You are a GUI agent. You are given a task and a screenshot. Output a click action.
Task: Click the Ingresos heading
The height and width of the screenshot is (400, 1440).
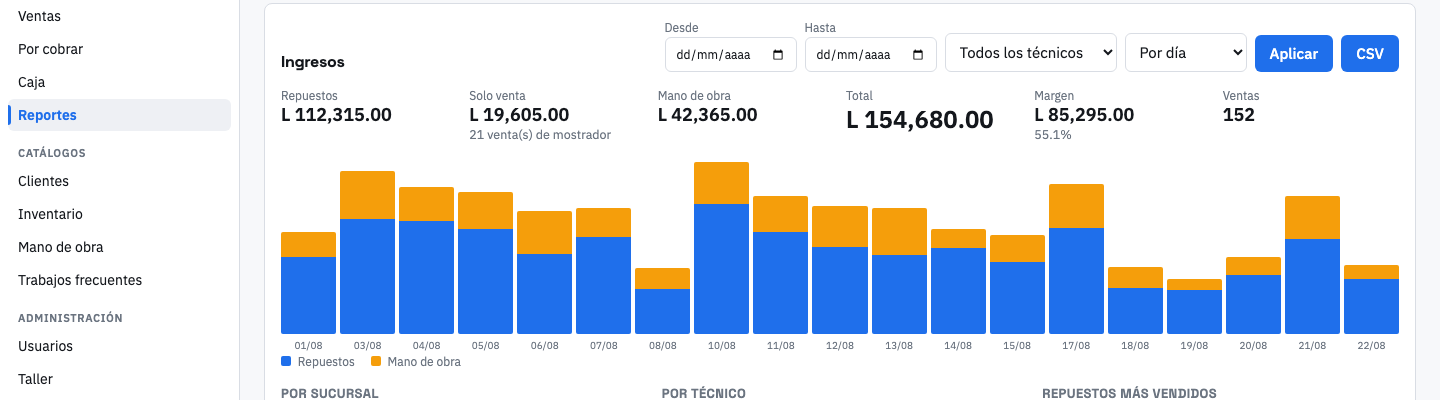click(x=313, y=62)
